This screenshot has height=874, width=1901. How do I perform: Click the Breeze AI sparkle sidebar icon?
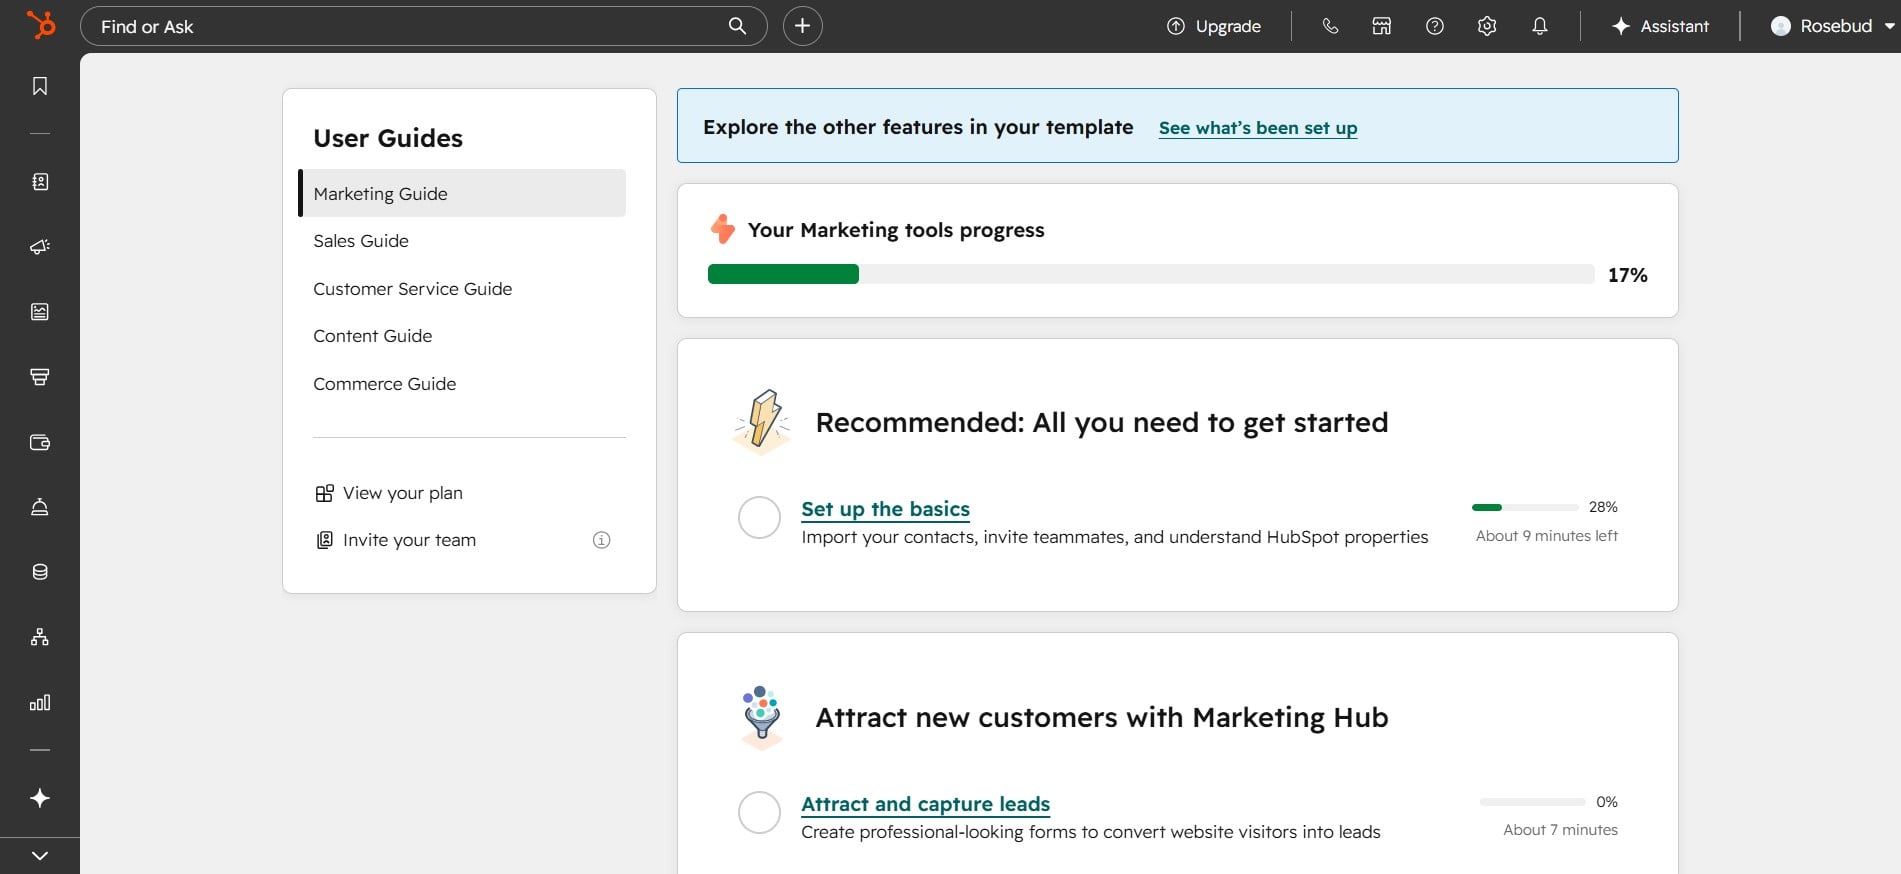coord(40,798)
